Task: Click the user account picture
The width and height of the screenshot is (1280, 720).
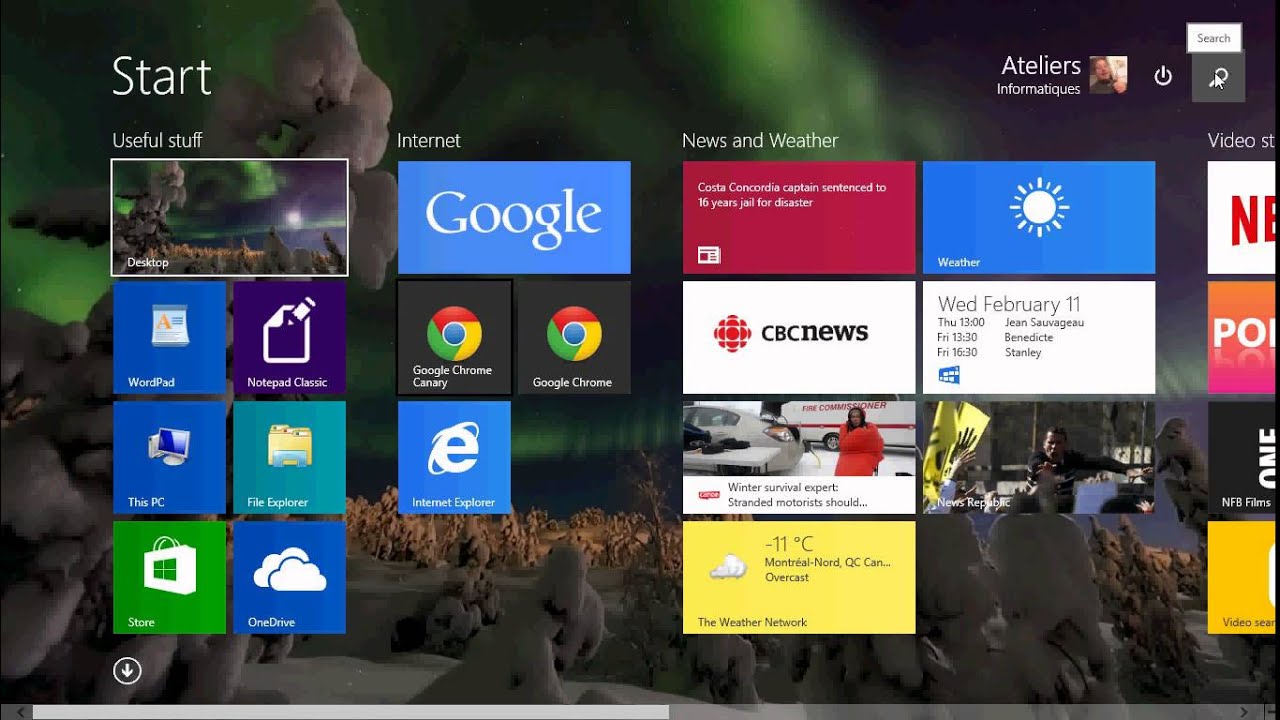Action: pos(1108,75)
